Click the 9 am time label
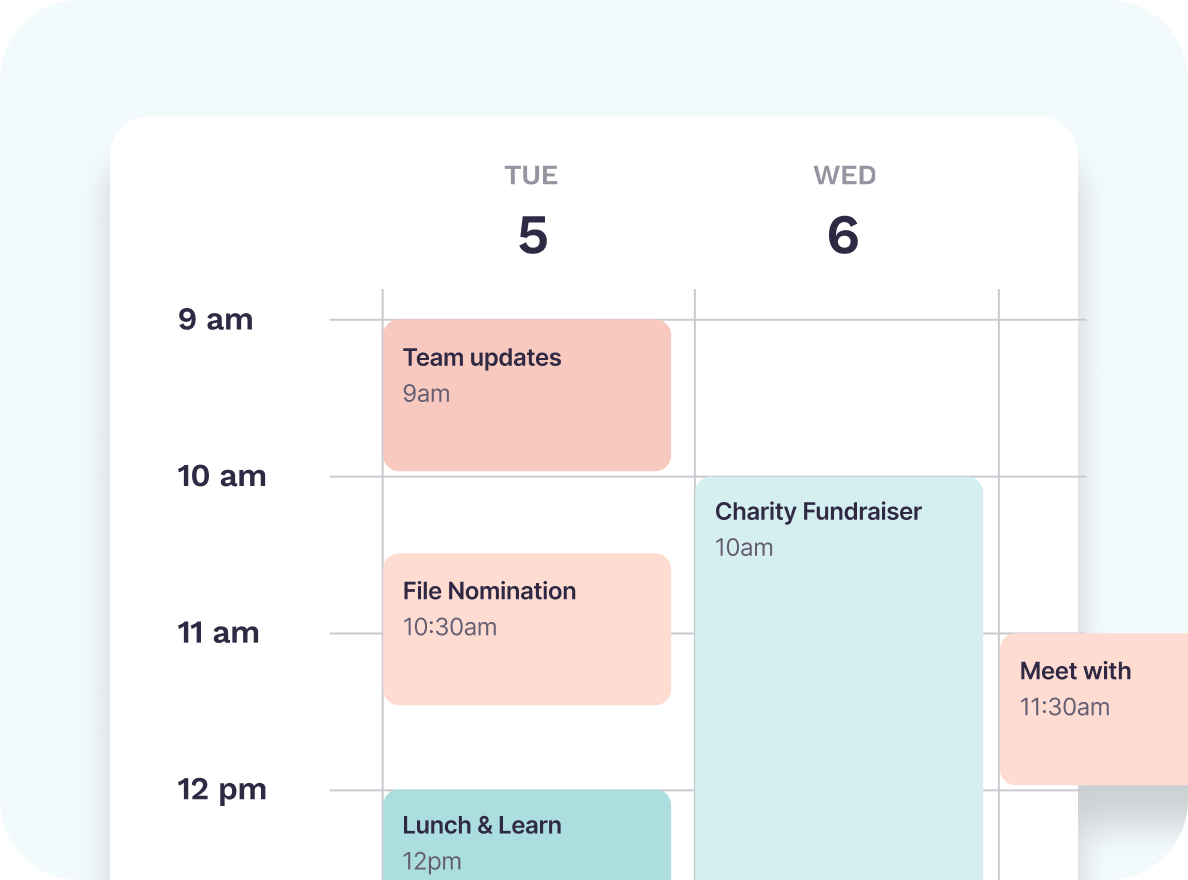 [216, 320]
